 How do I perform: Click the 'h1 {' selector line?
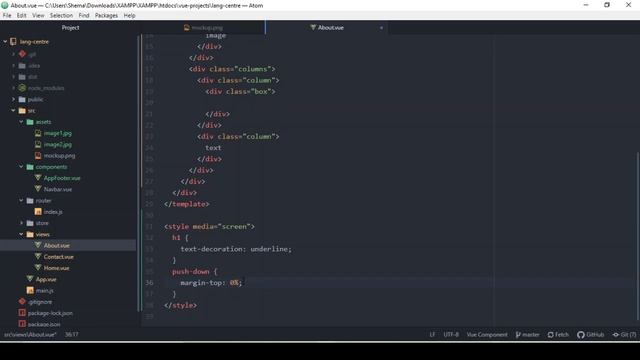click(180, 238)
